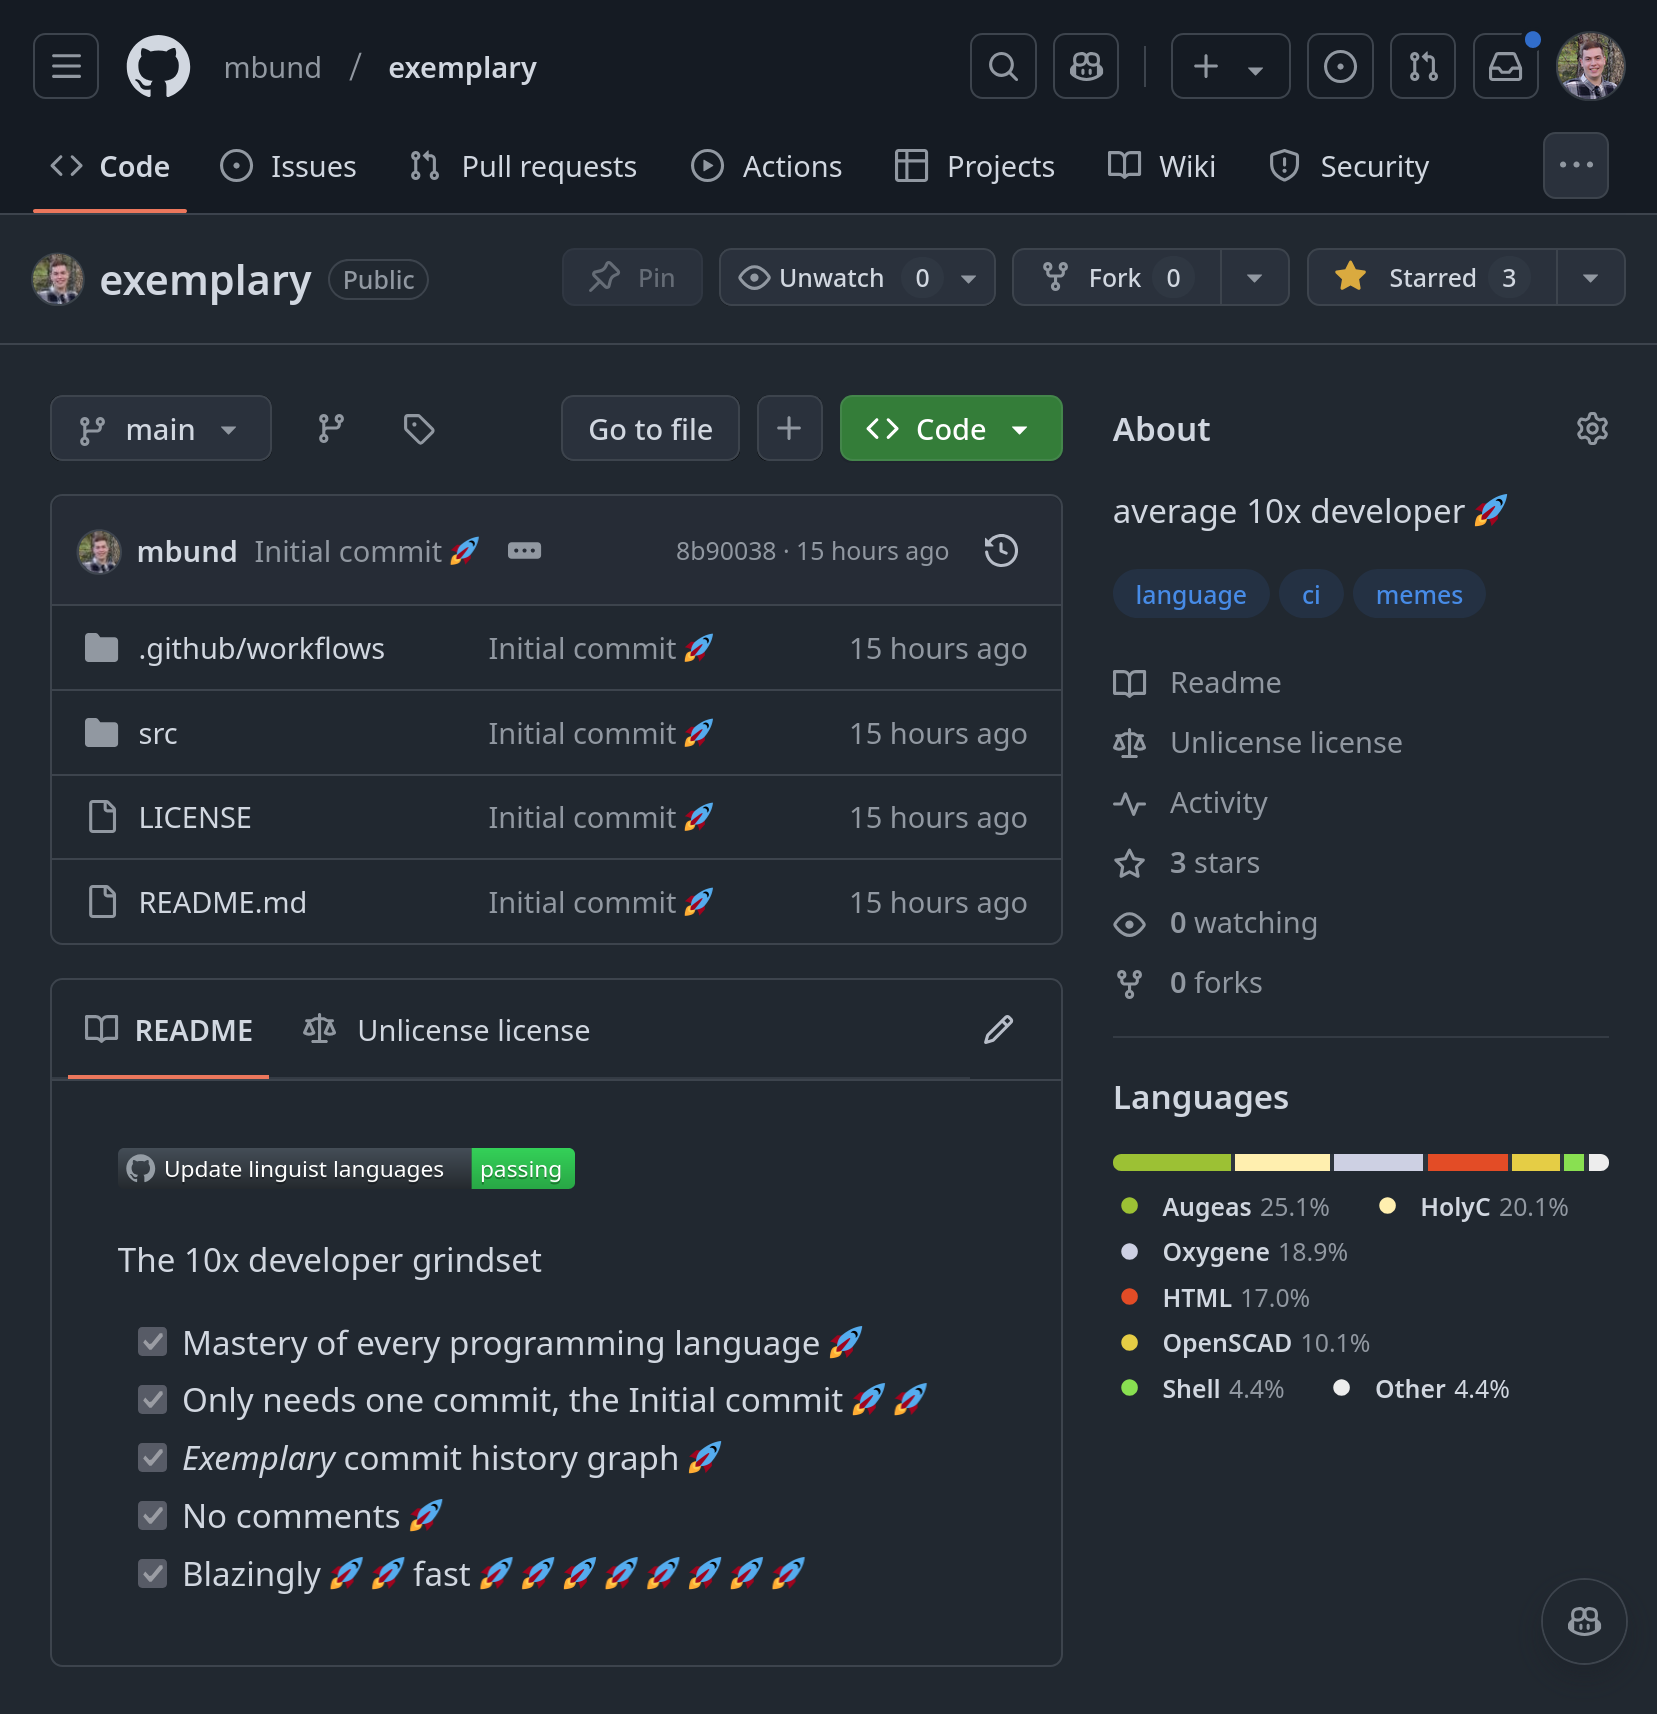The image size is (1657, 1714).
Task: Select Unlicense license tab in viewer
Action: [446, 1031]
